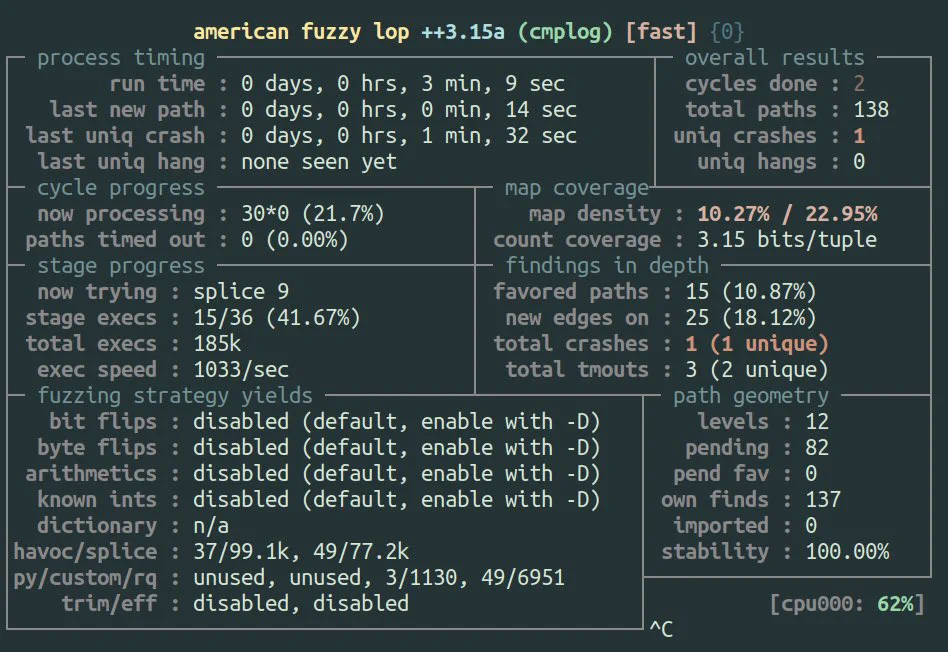Select the version text '++3.15a'

(x=463, y=31)
